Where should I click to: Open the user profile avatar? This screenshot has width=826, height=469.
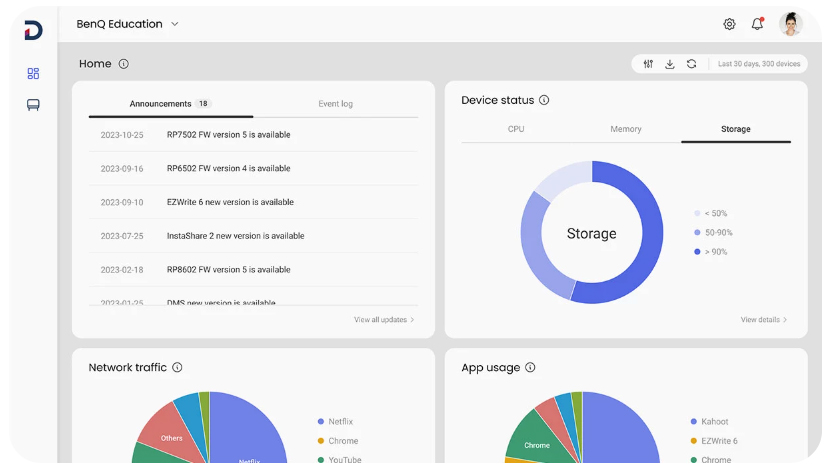click(x=791, y=24)
